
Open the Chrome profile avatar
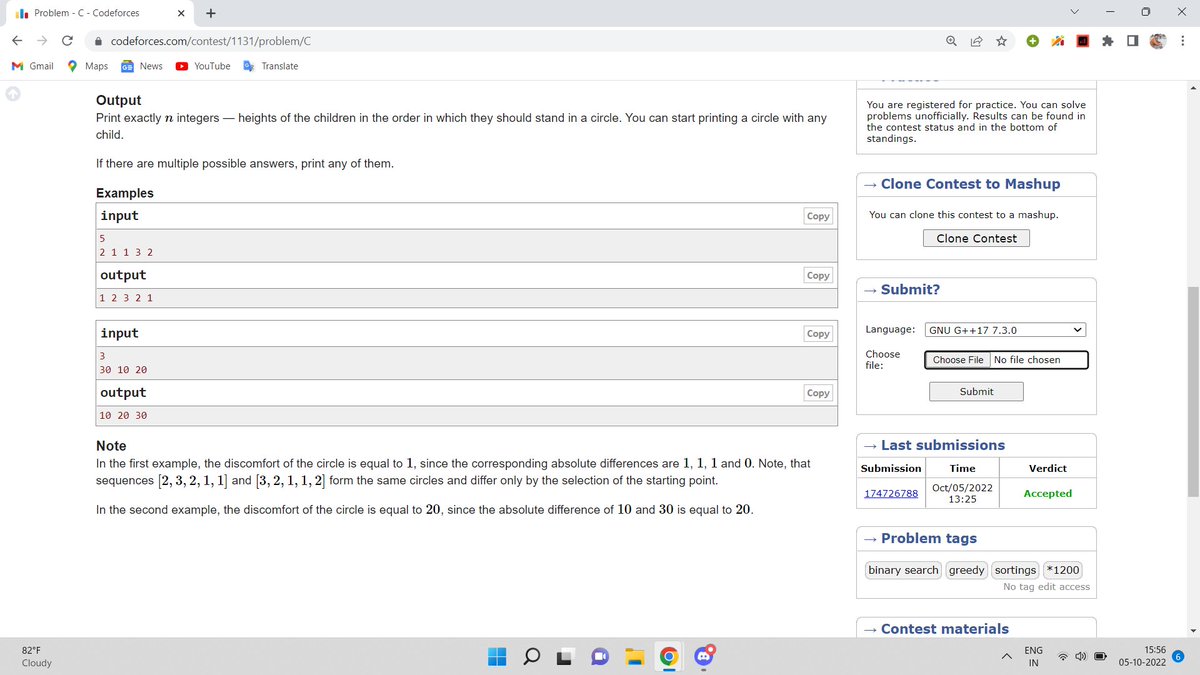coord(1158,40)
